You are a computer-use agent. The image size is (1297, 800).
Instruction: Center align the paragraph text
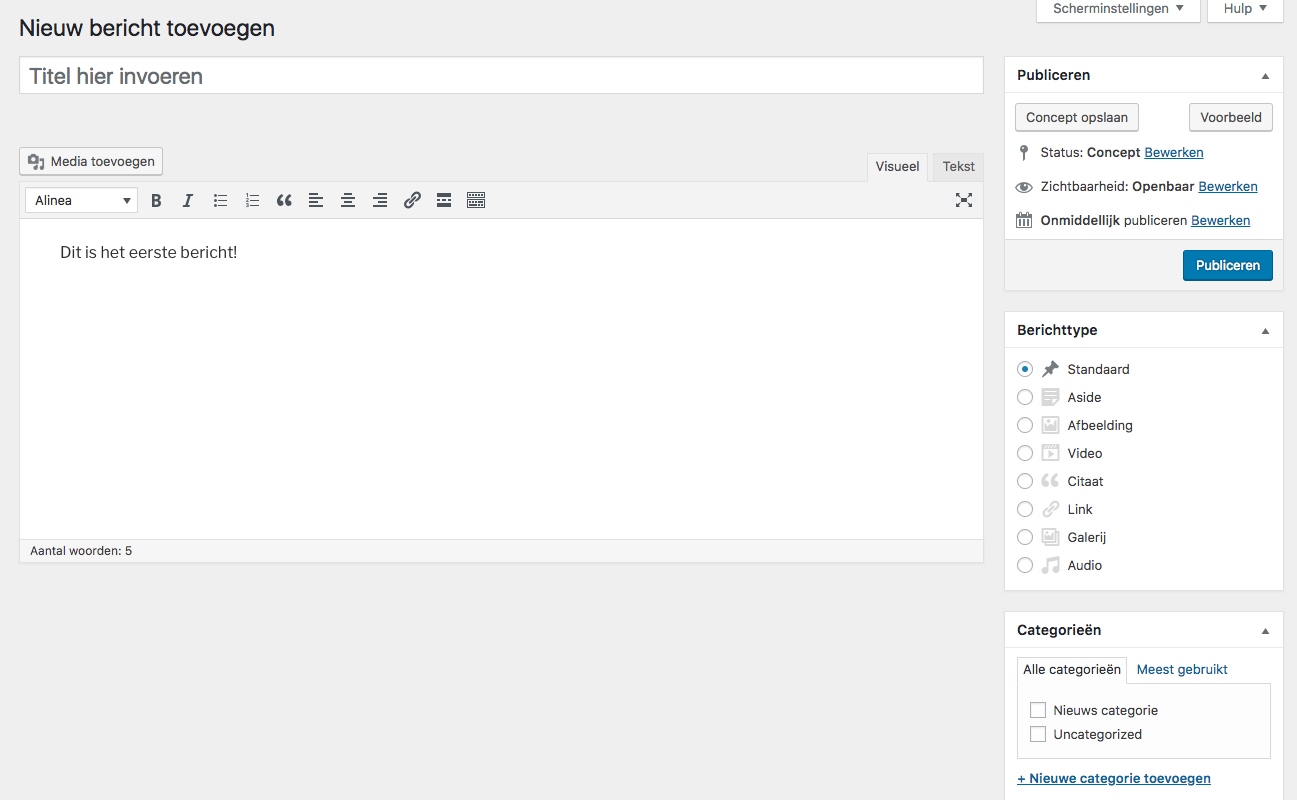pos(348,201)
